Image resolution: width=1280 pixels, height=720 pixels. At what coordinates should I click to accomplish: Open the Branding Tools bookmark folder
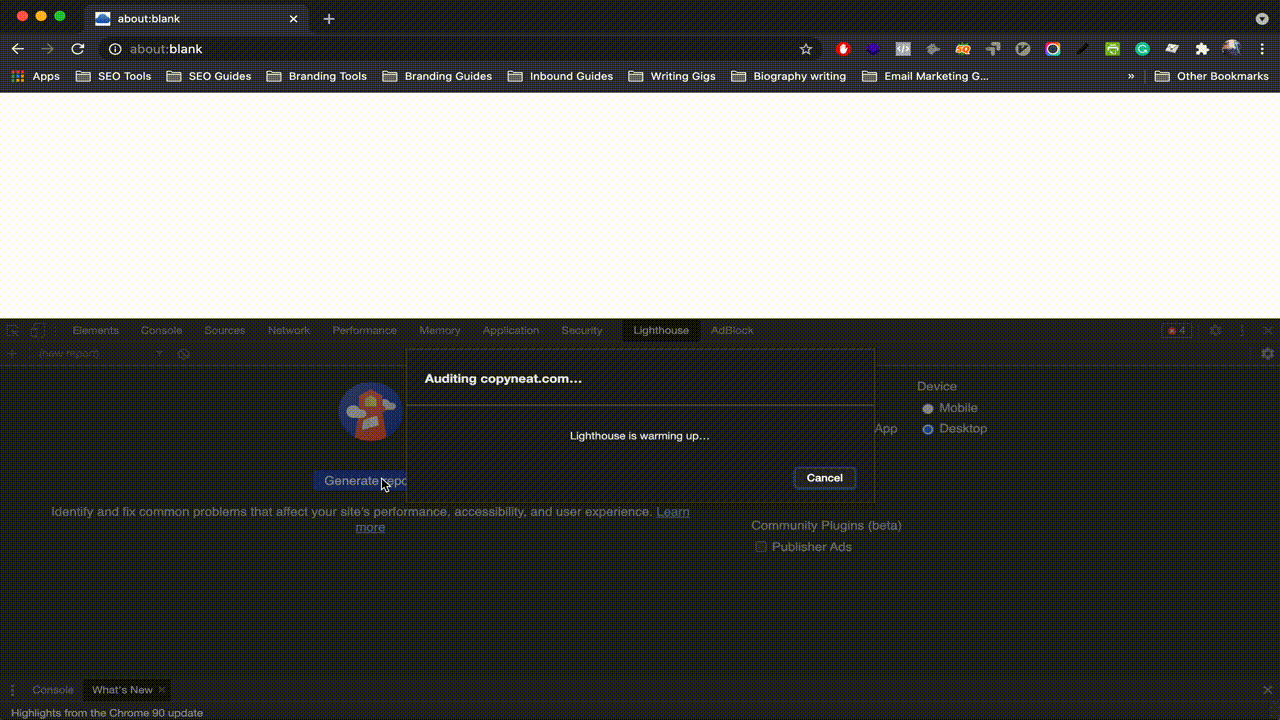click(317, 76)
